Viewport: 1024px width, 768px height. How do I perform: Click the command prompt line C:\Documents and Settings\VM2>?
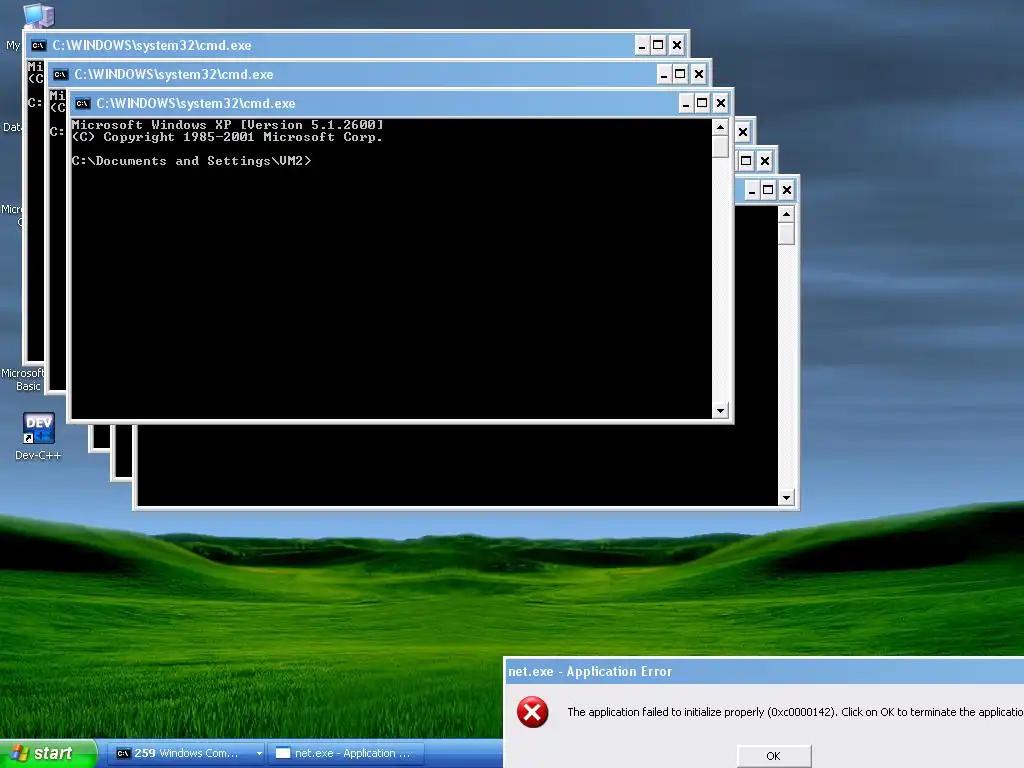tap(191, 161)
